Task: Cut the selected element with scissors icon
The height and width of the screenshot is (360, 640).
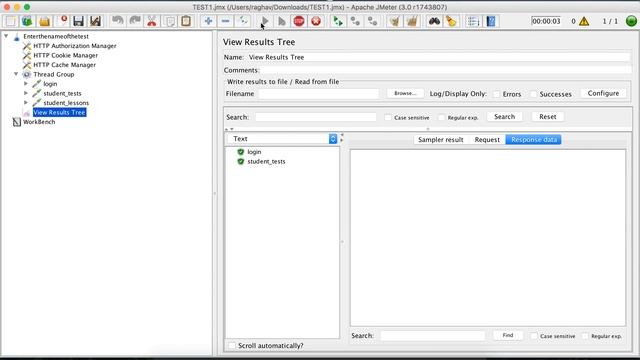Action: tap(151, 21)
